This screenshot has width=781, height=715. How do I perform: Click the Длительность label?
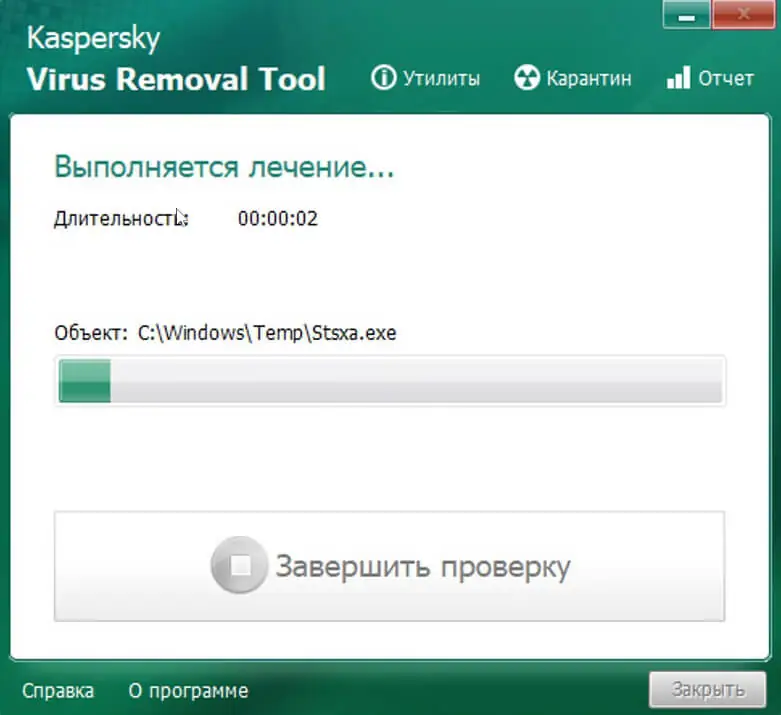tap(121, 219)
